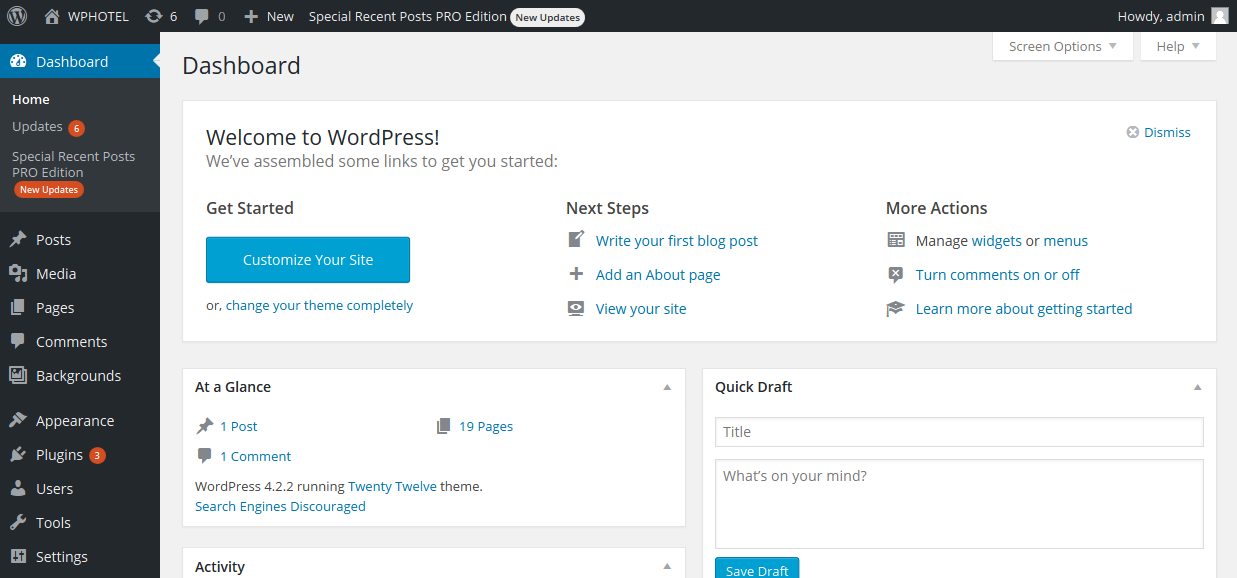This screenshot has height=578, width=1237.
Task: Click the Save Draft button
Action: 757,568
